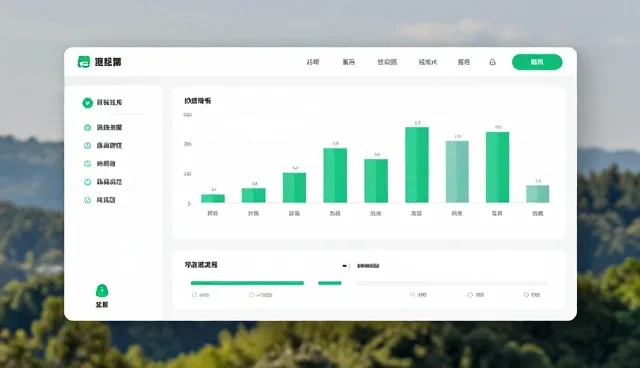The image size is (640, 368).
Task: Open the third top navigation menu item
Action: 387,62
